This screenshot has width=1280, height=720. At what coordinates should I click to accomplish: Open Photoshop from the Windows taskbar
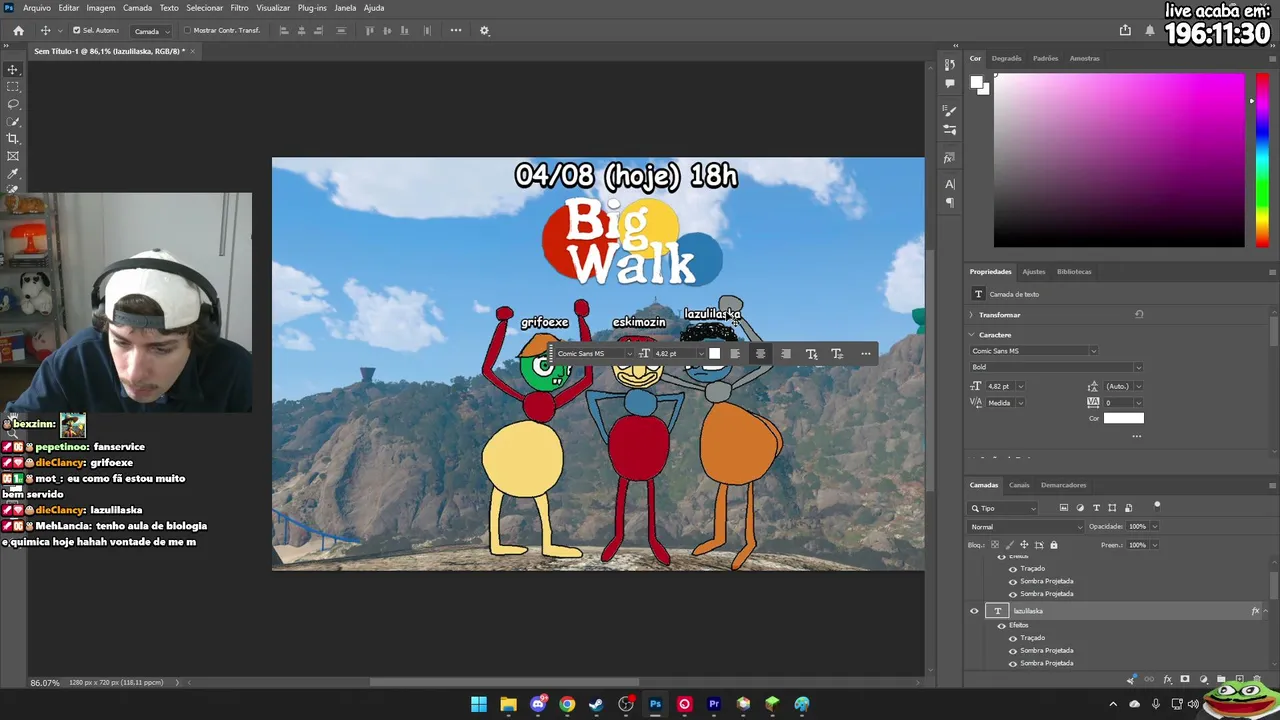[x=655, y=704]
